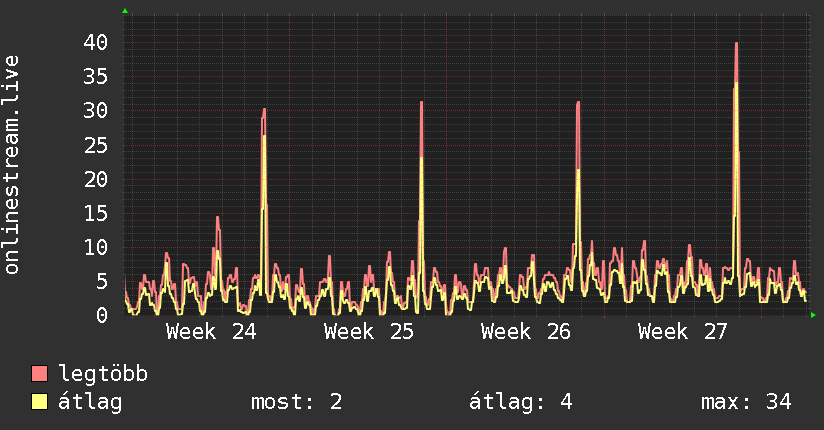Click the green arrow ending the x-axis
This screenshot has height=430, width=824.
coord(813,315)
